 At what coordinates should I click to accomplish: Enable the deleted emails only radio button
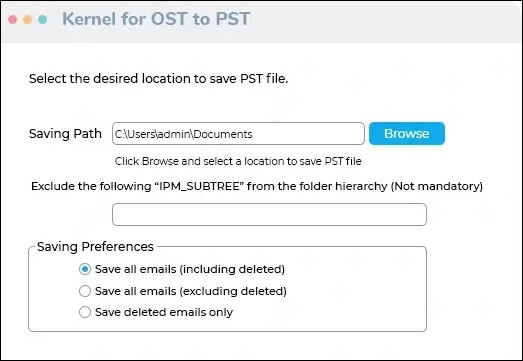pyautogui.click(x=85, y=312)
